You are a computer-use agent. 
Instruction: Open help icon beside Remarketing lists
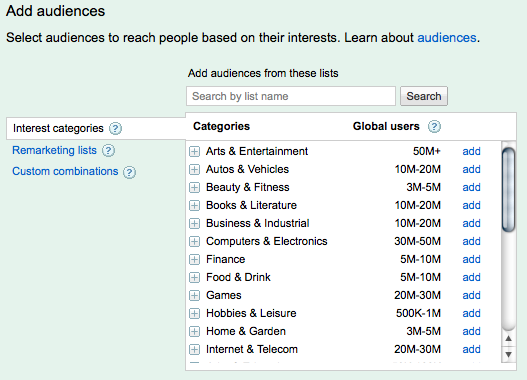point(108,151)
